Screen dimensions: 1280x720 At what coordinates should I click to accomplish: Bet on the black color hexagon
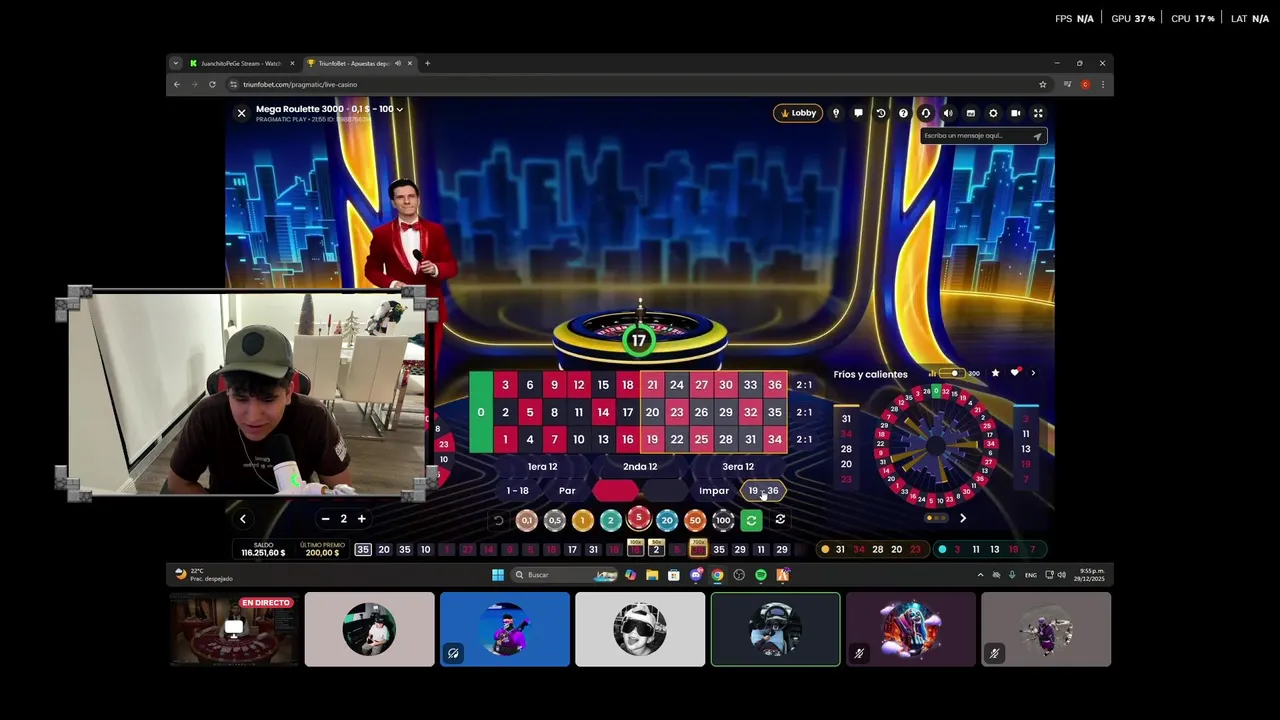[x=663, y=491]
